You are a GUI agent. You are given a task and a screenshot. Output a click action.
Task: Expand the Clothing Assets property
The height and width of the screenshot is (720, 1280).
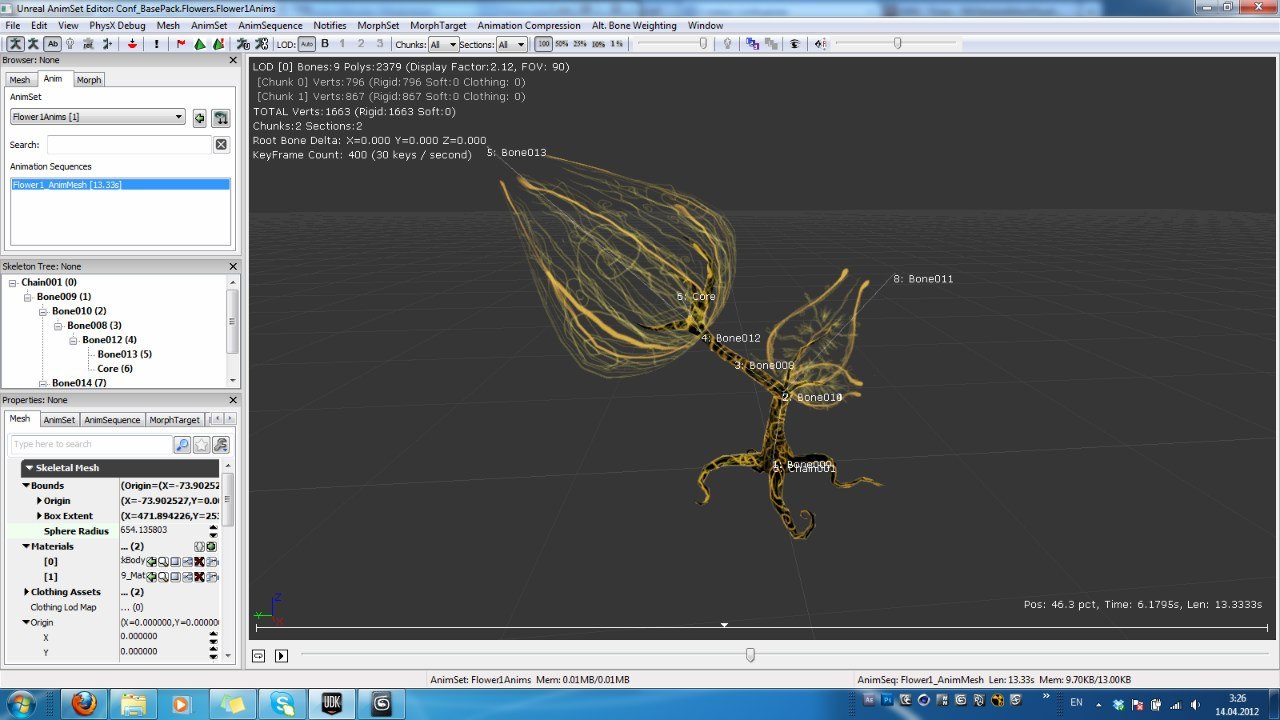pos(26,592)
